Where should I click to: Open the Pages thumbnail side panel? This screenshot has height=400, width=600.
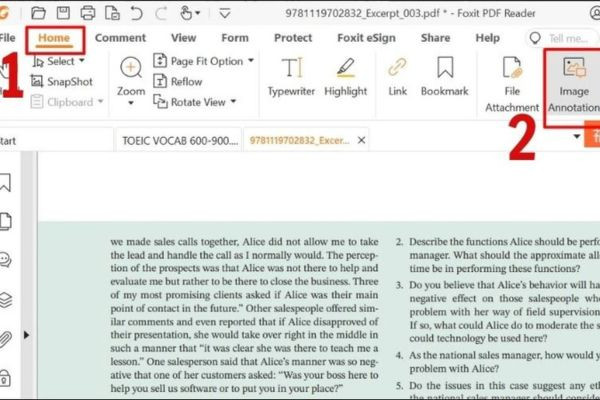(5, 221)
